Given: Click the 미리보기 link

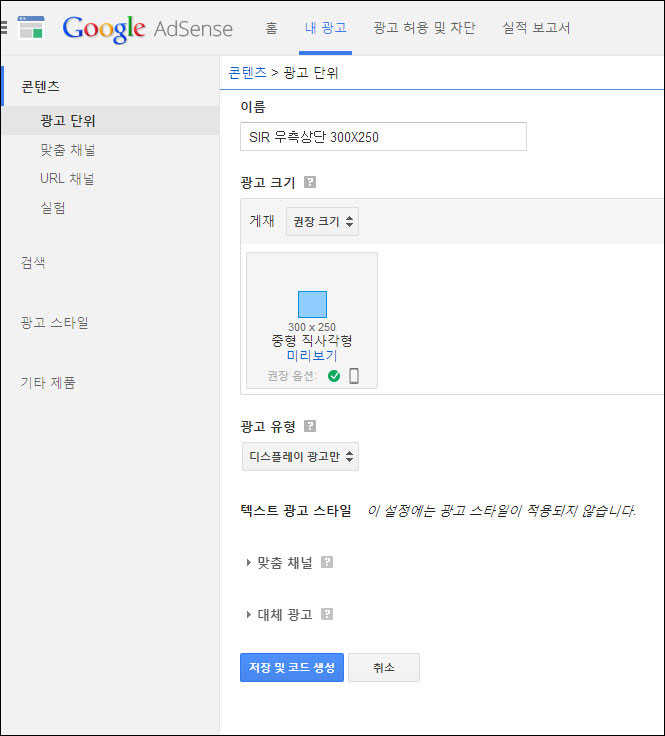Looking at the screenshot, I should point(312,355).
